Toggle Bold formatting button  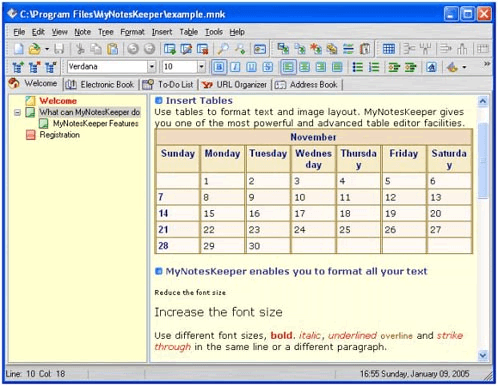coord(219,67)
